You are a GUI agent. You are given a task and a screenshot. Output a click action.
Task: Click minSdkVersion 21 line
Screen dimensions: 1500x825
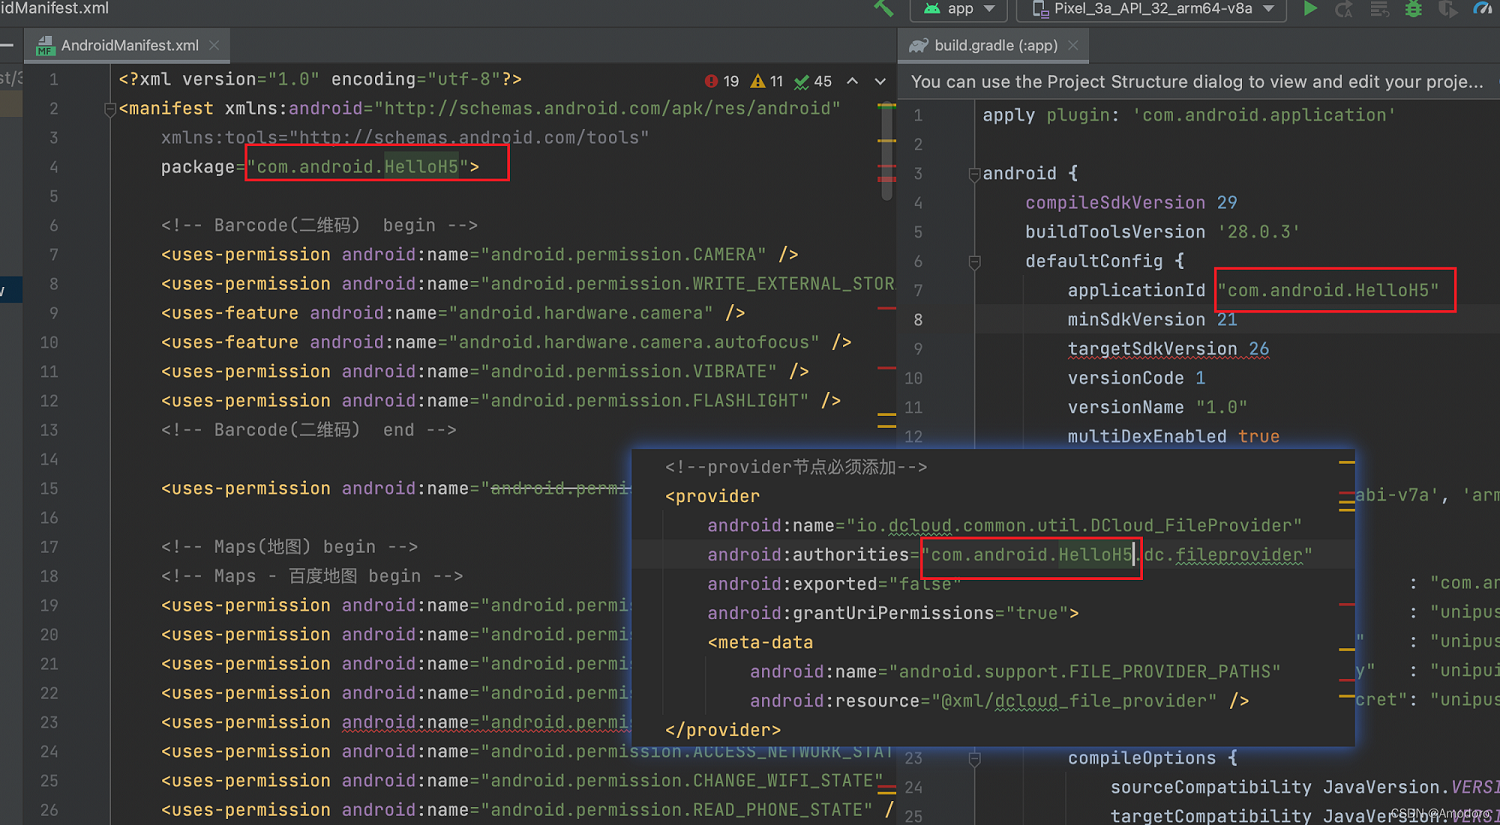click(1152, 320)
